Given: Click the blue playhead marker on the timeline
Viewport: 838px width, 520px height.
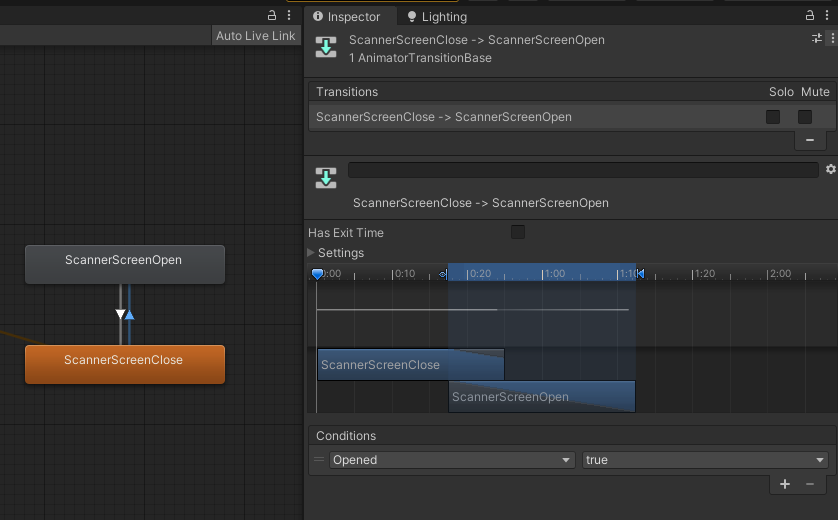Looking at the screenshot, I should pos(317,273).
